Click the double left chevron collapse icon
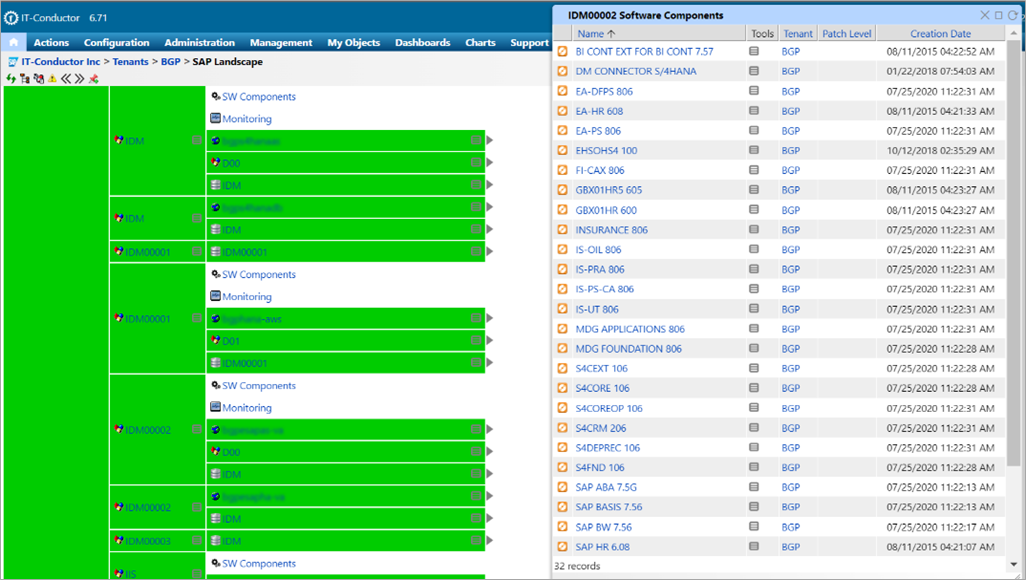The width and height of the screenshot is (1026, 580). pyautogui.click(x=66, y=78)
